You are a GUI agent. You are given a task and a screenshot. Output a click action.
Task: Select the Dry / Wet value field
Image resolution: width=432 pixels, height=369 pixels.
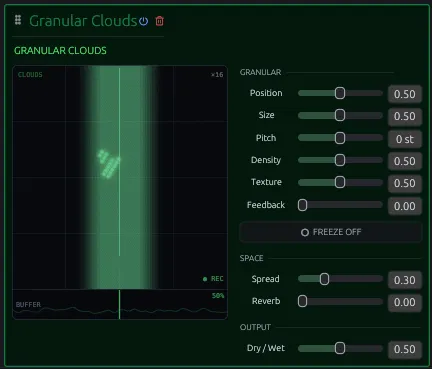tap(405, 349)
